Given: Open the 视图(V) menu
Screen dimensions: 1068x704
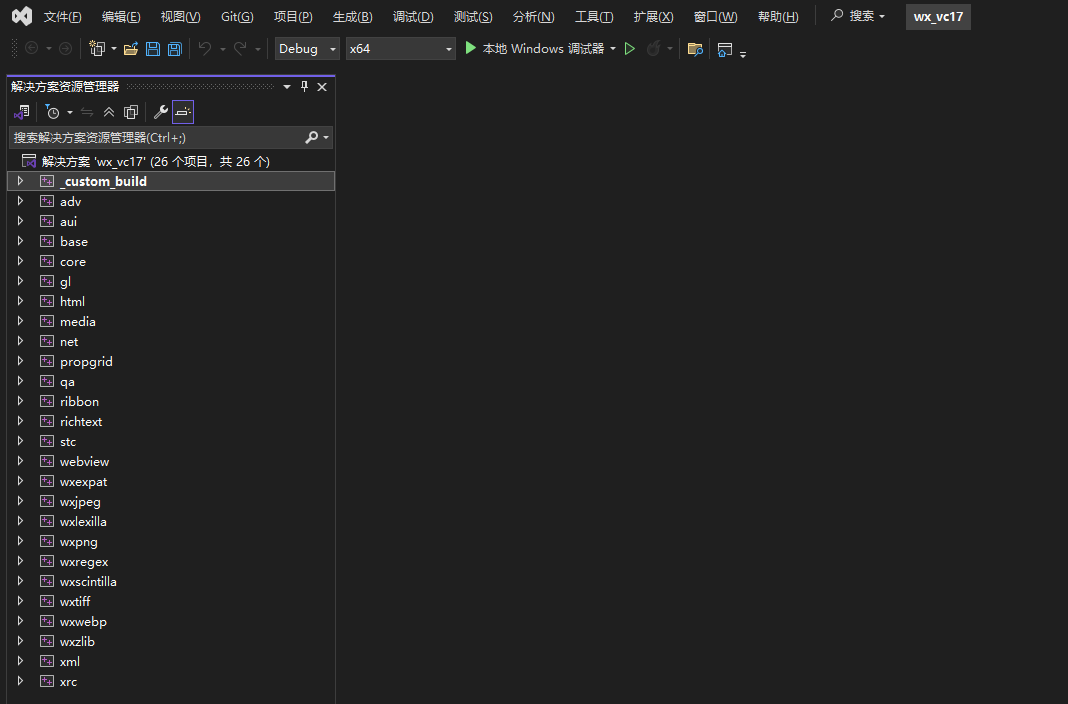Looking at the screenshot, I should (x=180, y=16).
